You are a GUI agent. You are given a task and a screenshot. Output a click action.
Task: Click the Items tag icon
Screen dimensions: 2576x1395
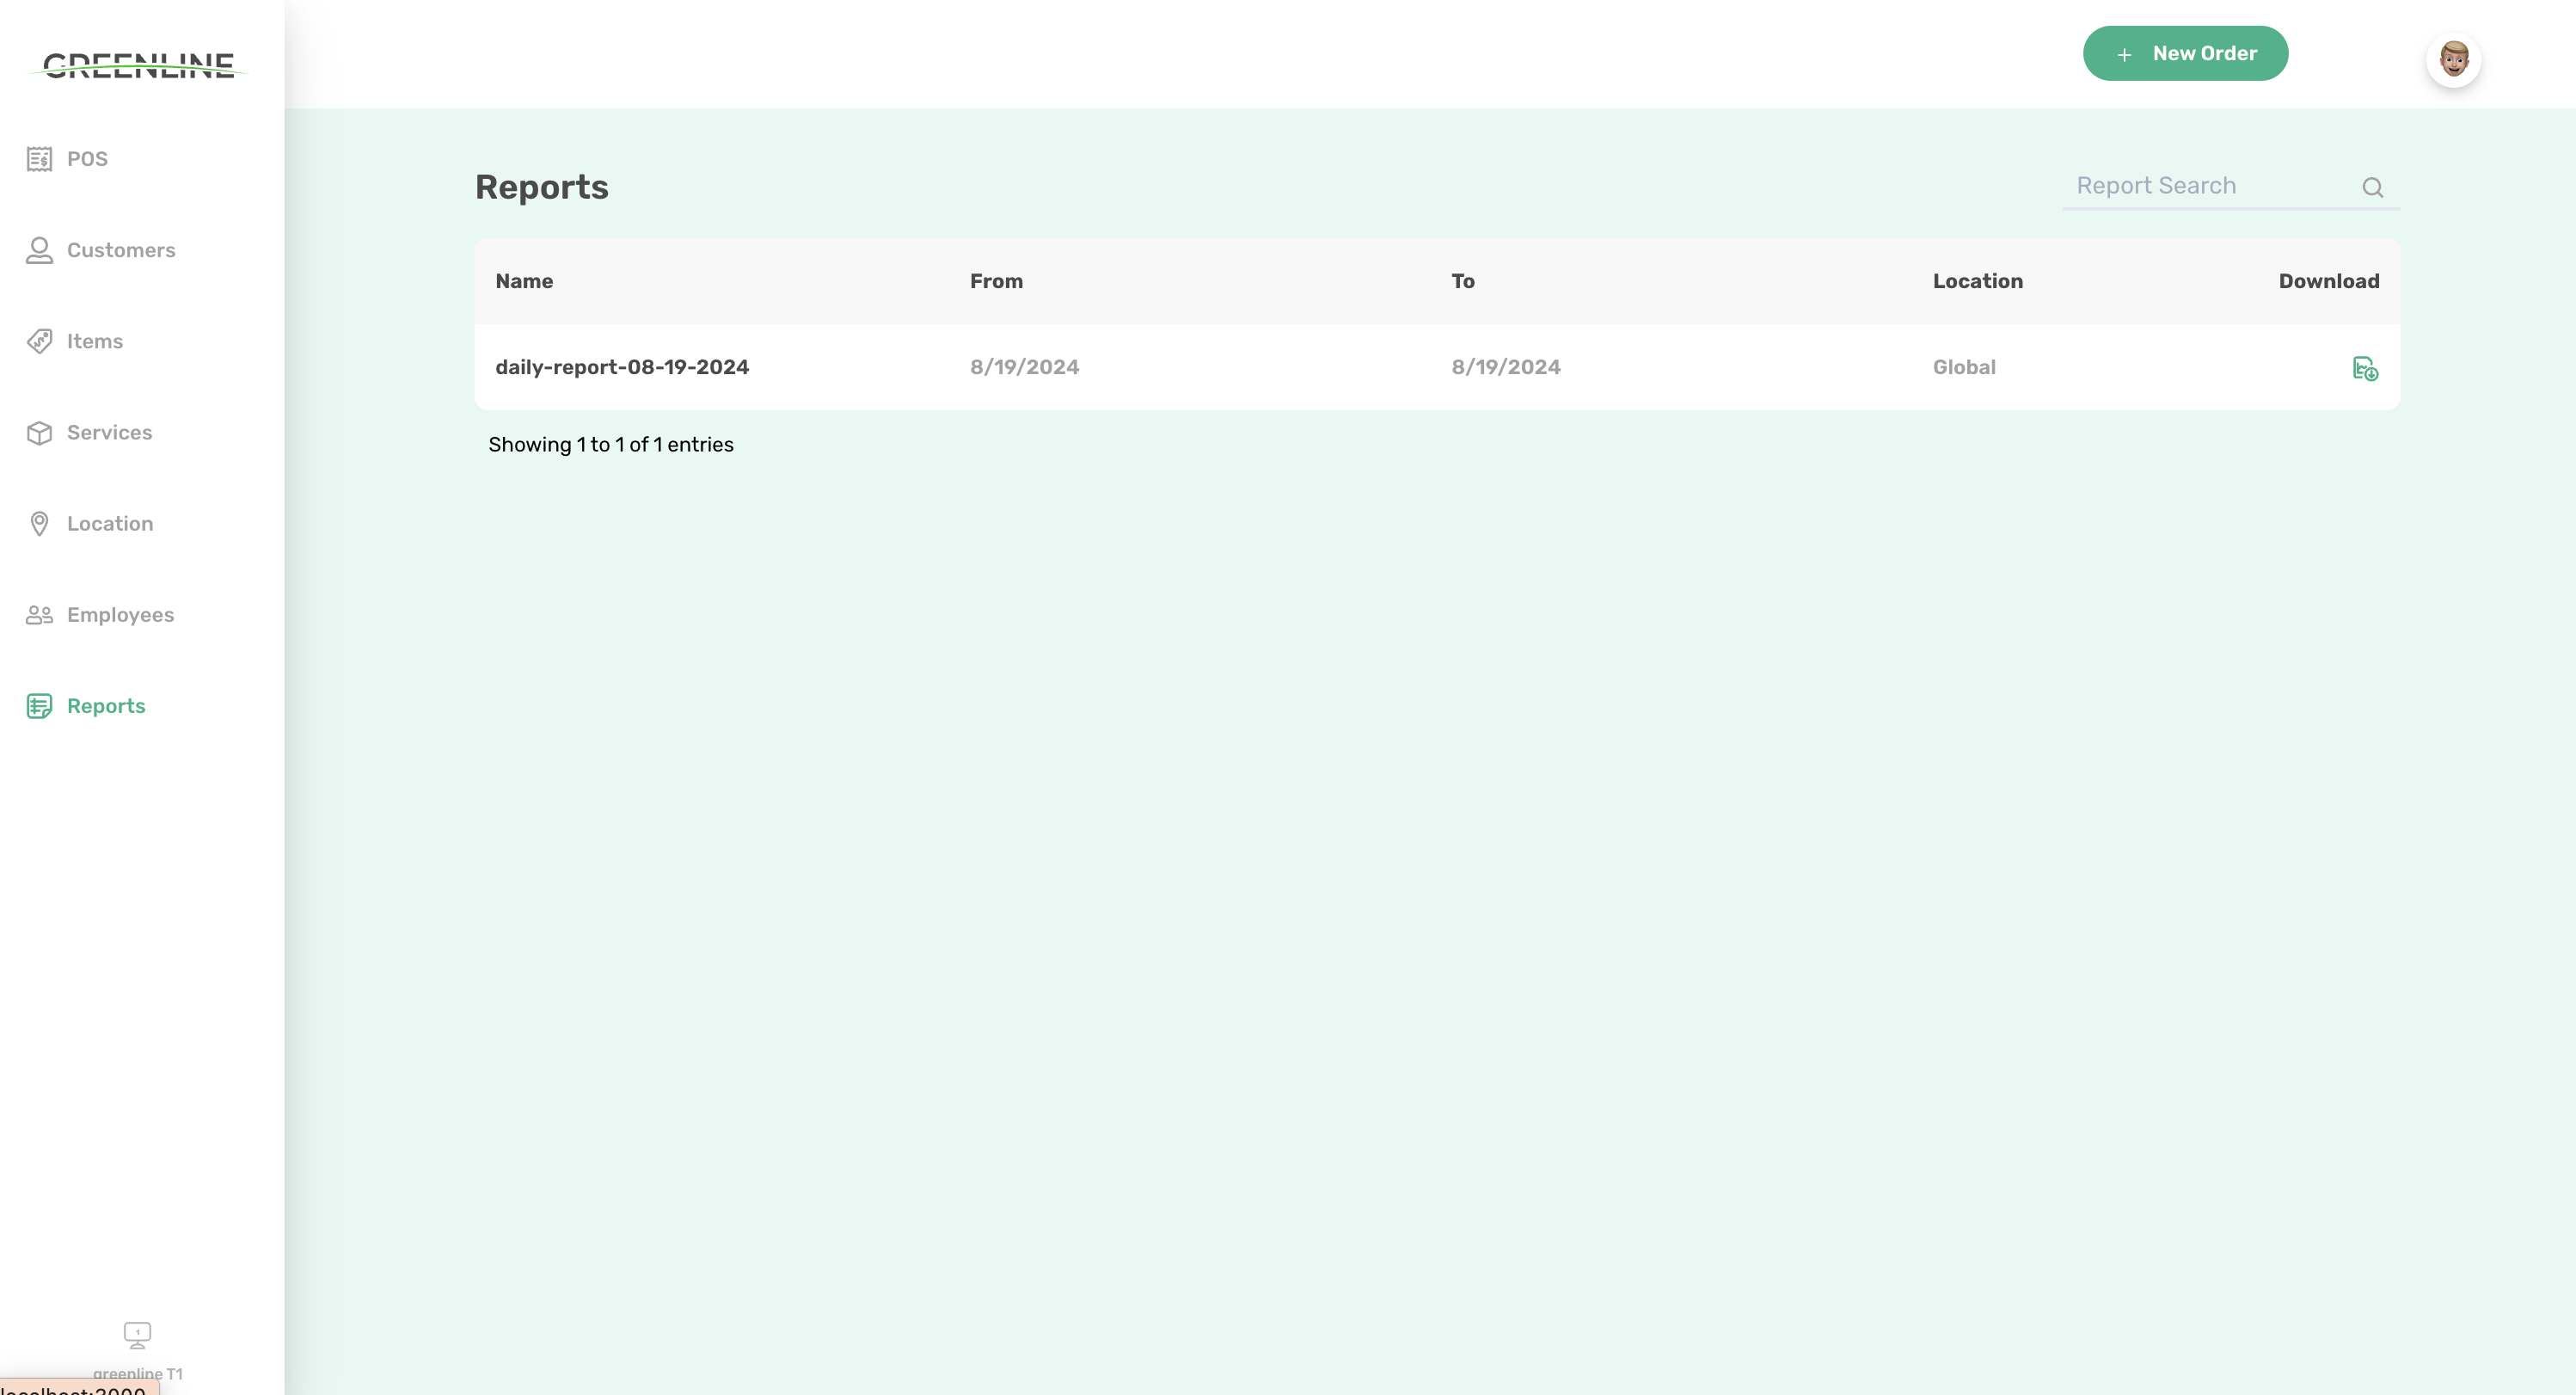point(40,341)
